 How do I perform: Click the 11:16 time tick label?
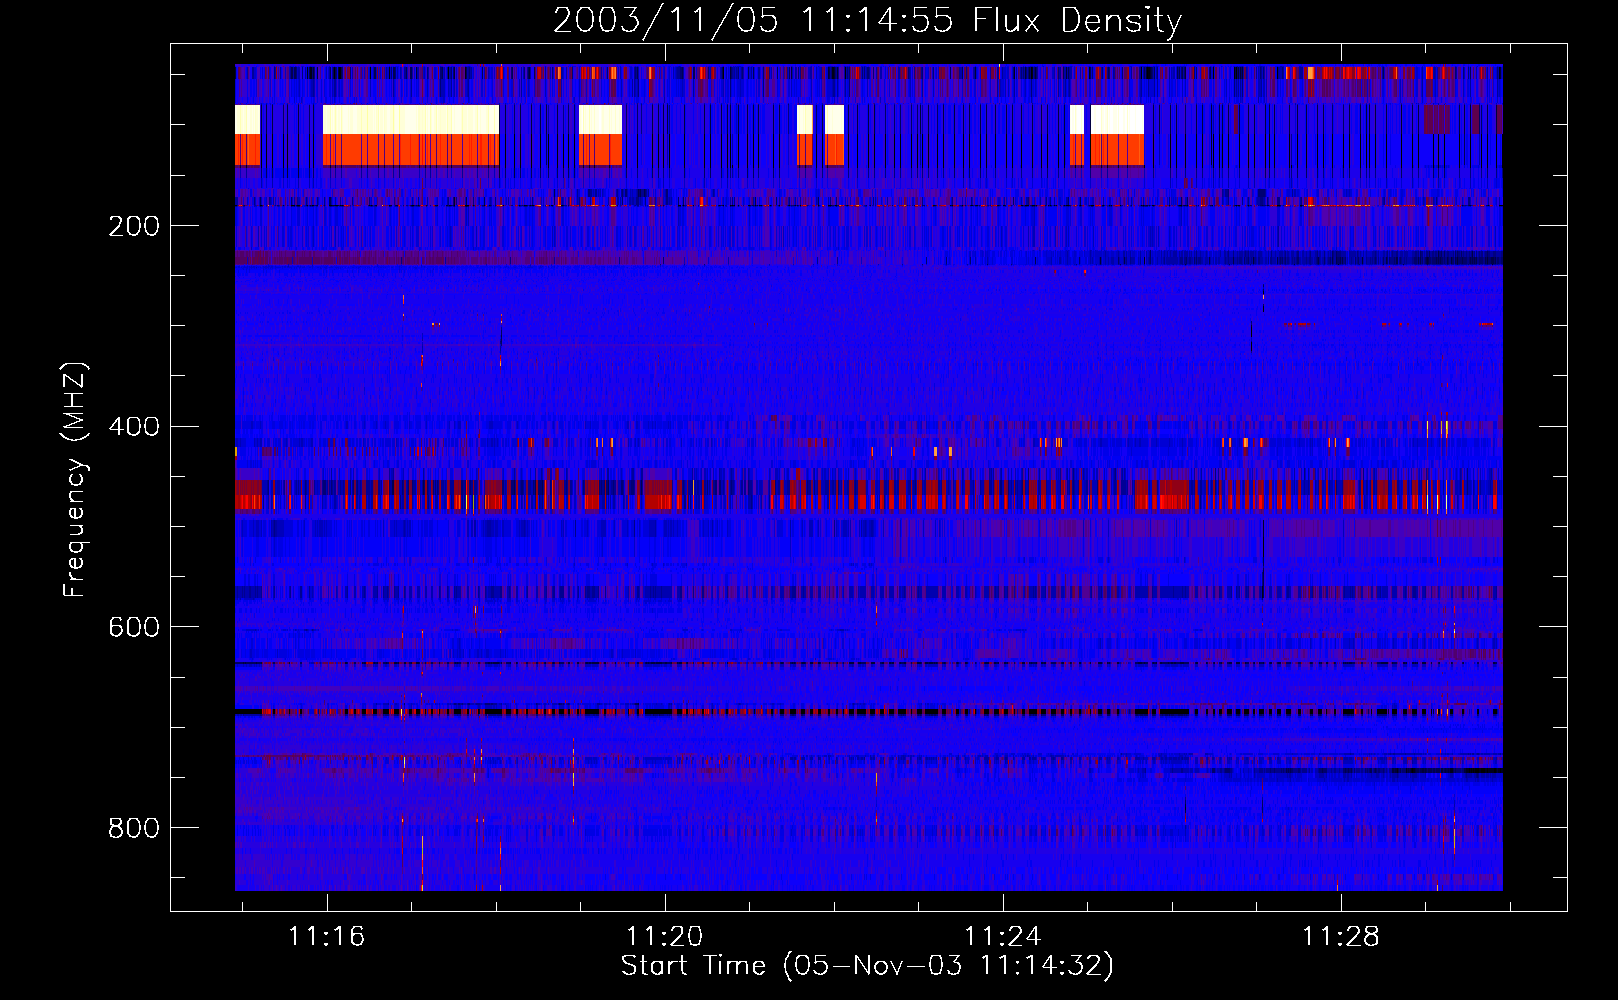pos(327,937)
